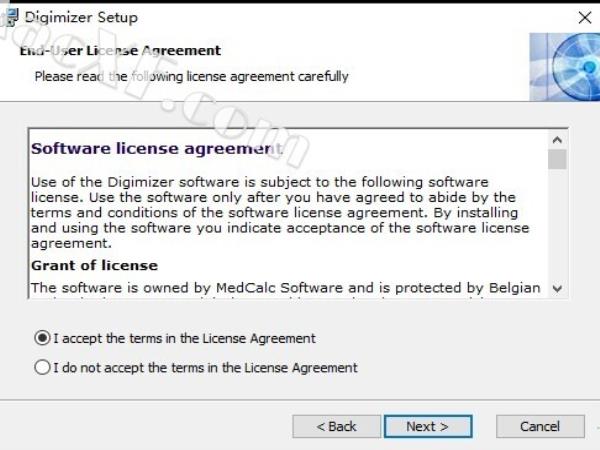Click the license scrollbar up arrow
This screenshot has width=600, height=450.
(557, 140)
